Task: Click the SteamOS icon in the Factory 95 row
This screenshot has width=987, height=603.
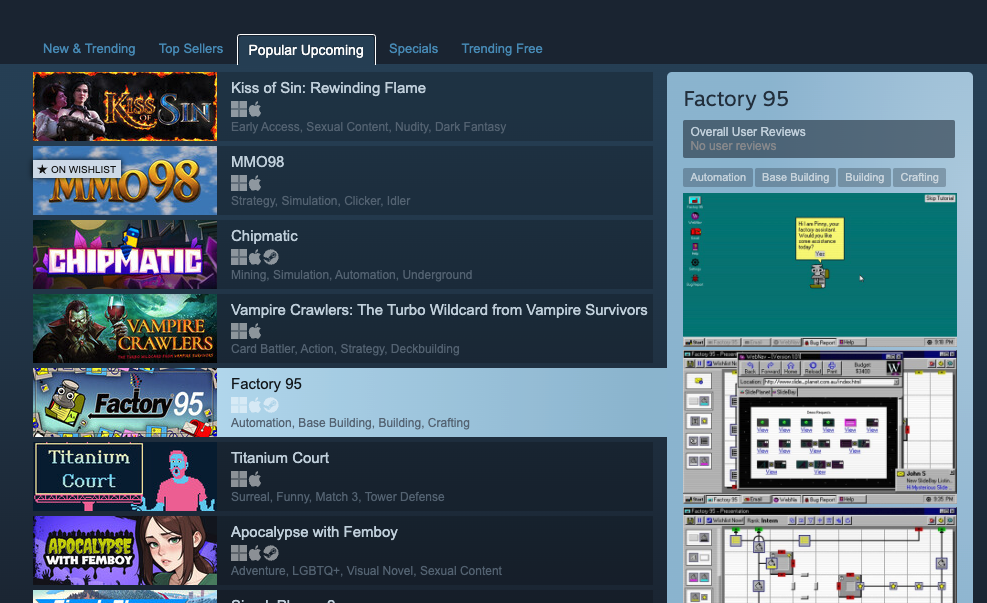Action: [271, 405]
